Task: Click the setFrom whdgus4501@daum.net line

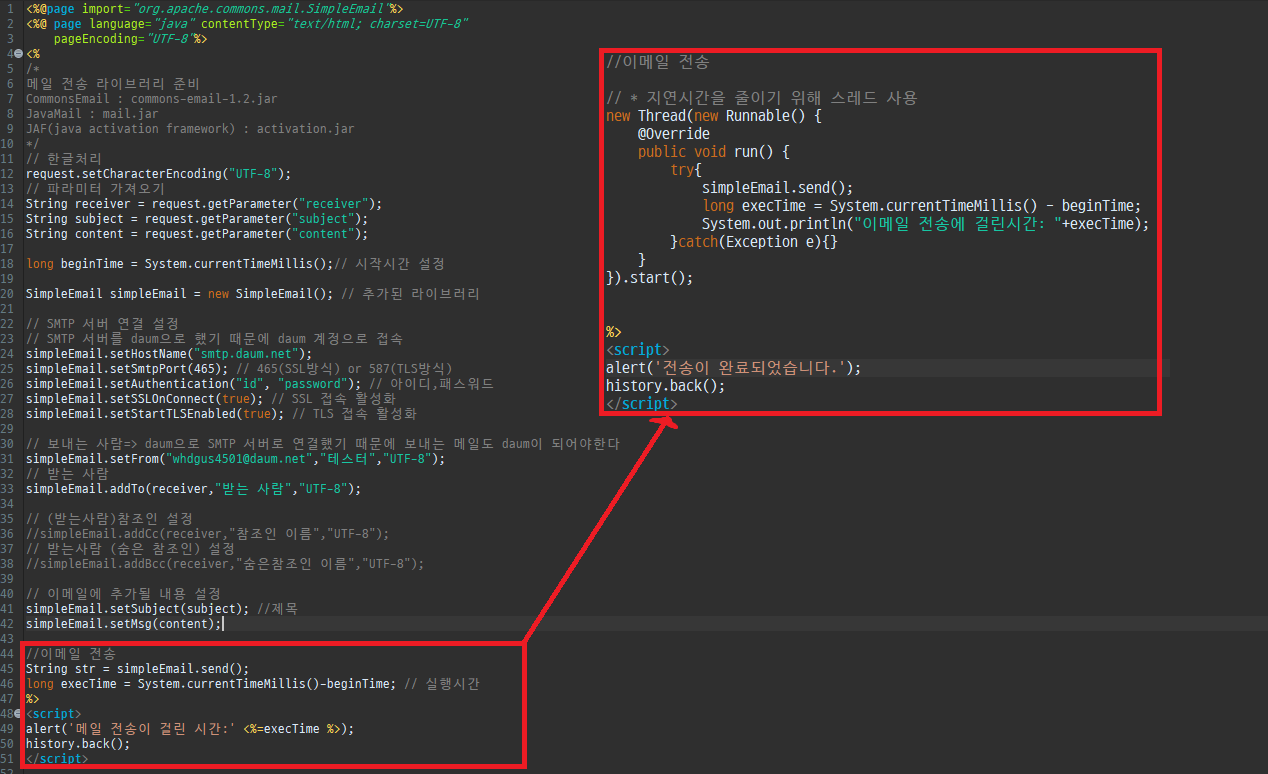Action: pos(235,459)
